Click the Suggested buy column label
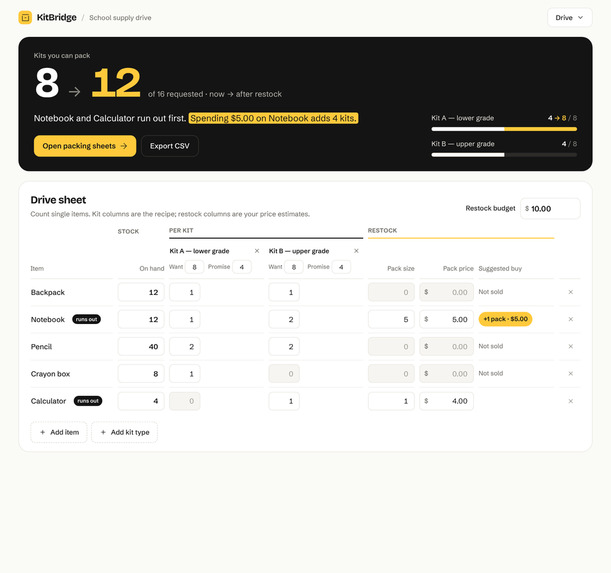Viewport: 611px width, 573px height. pyautogui.click(x=500, y=269)
